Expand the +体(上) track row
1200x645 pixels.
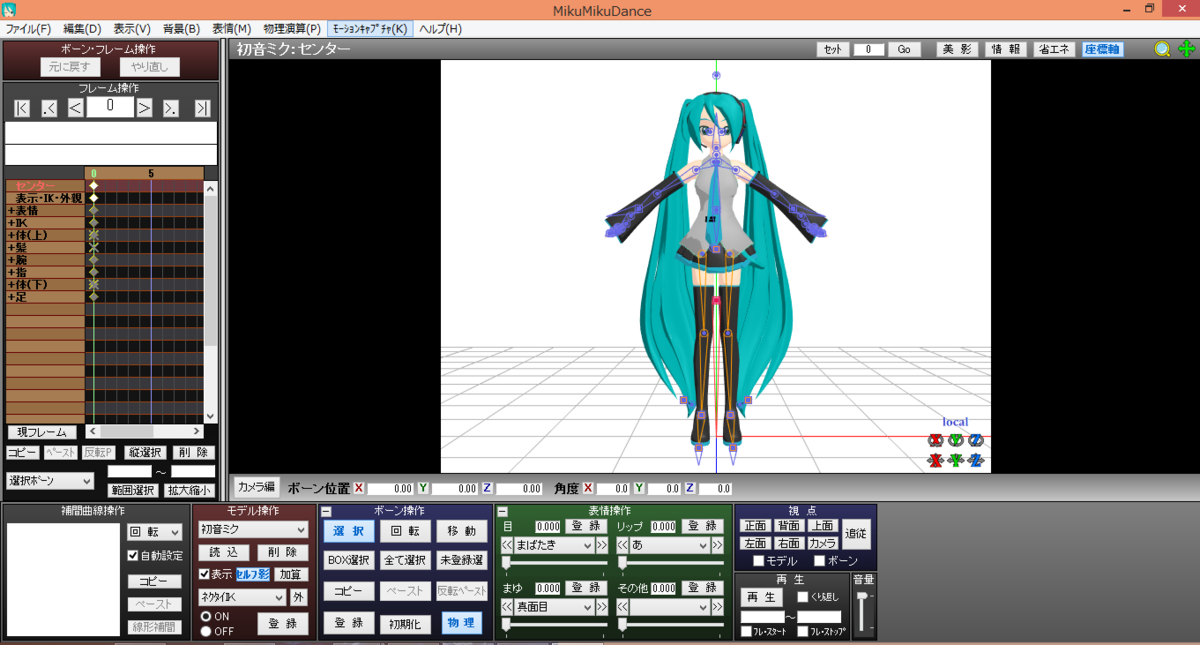point(44,235)
